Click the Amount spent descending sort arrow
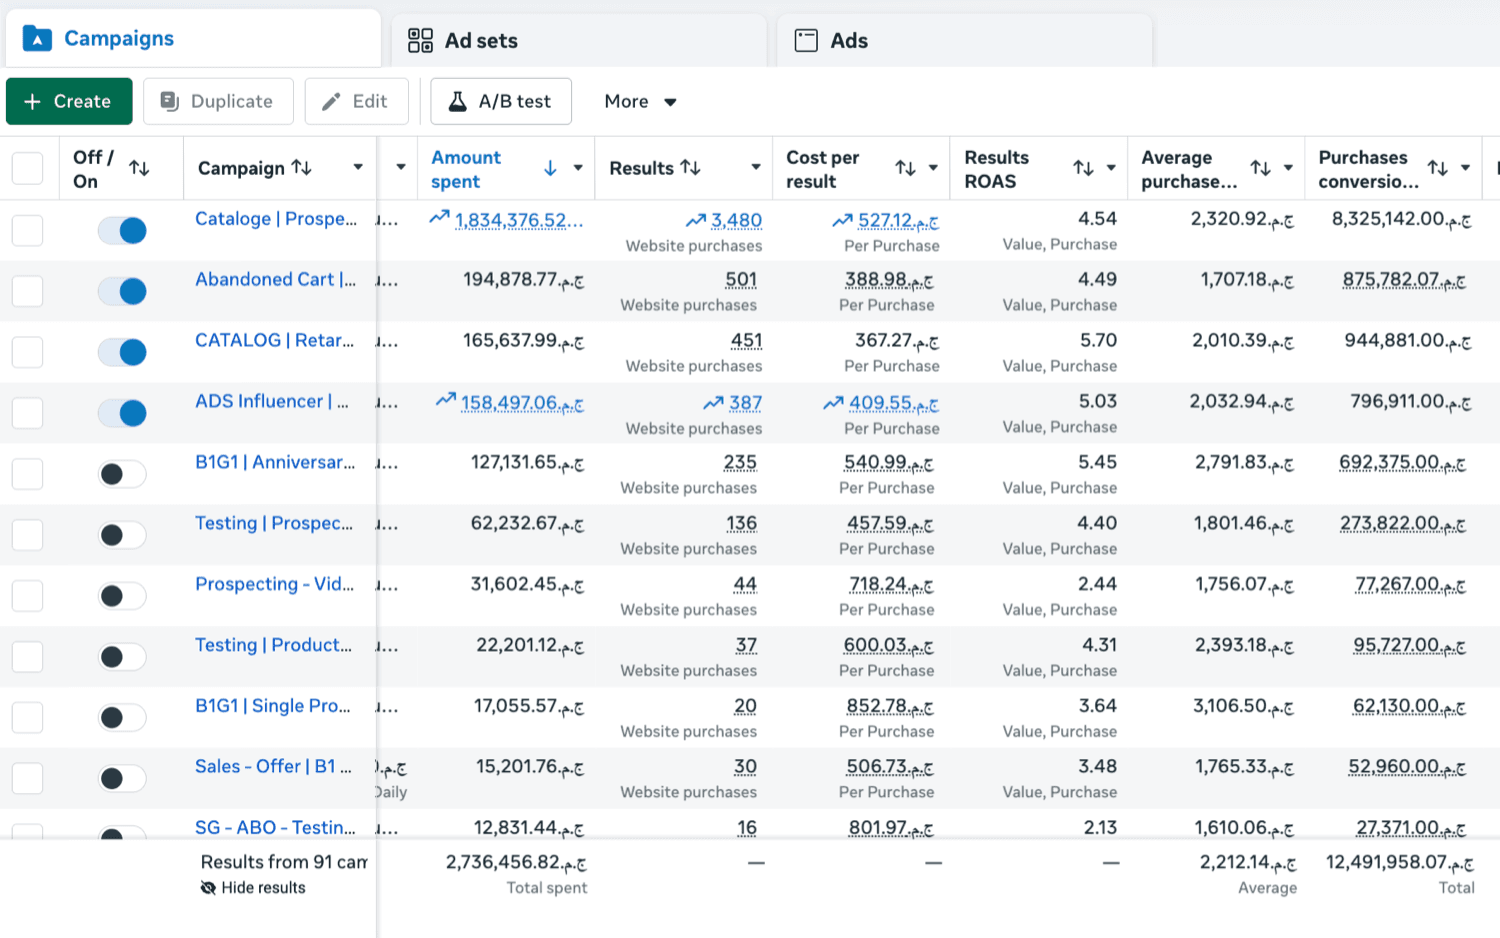This screenshot has width=1500, height=938. pos(550,168)
